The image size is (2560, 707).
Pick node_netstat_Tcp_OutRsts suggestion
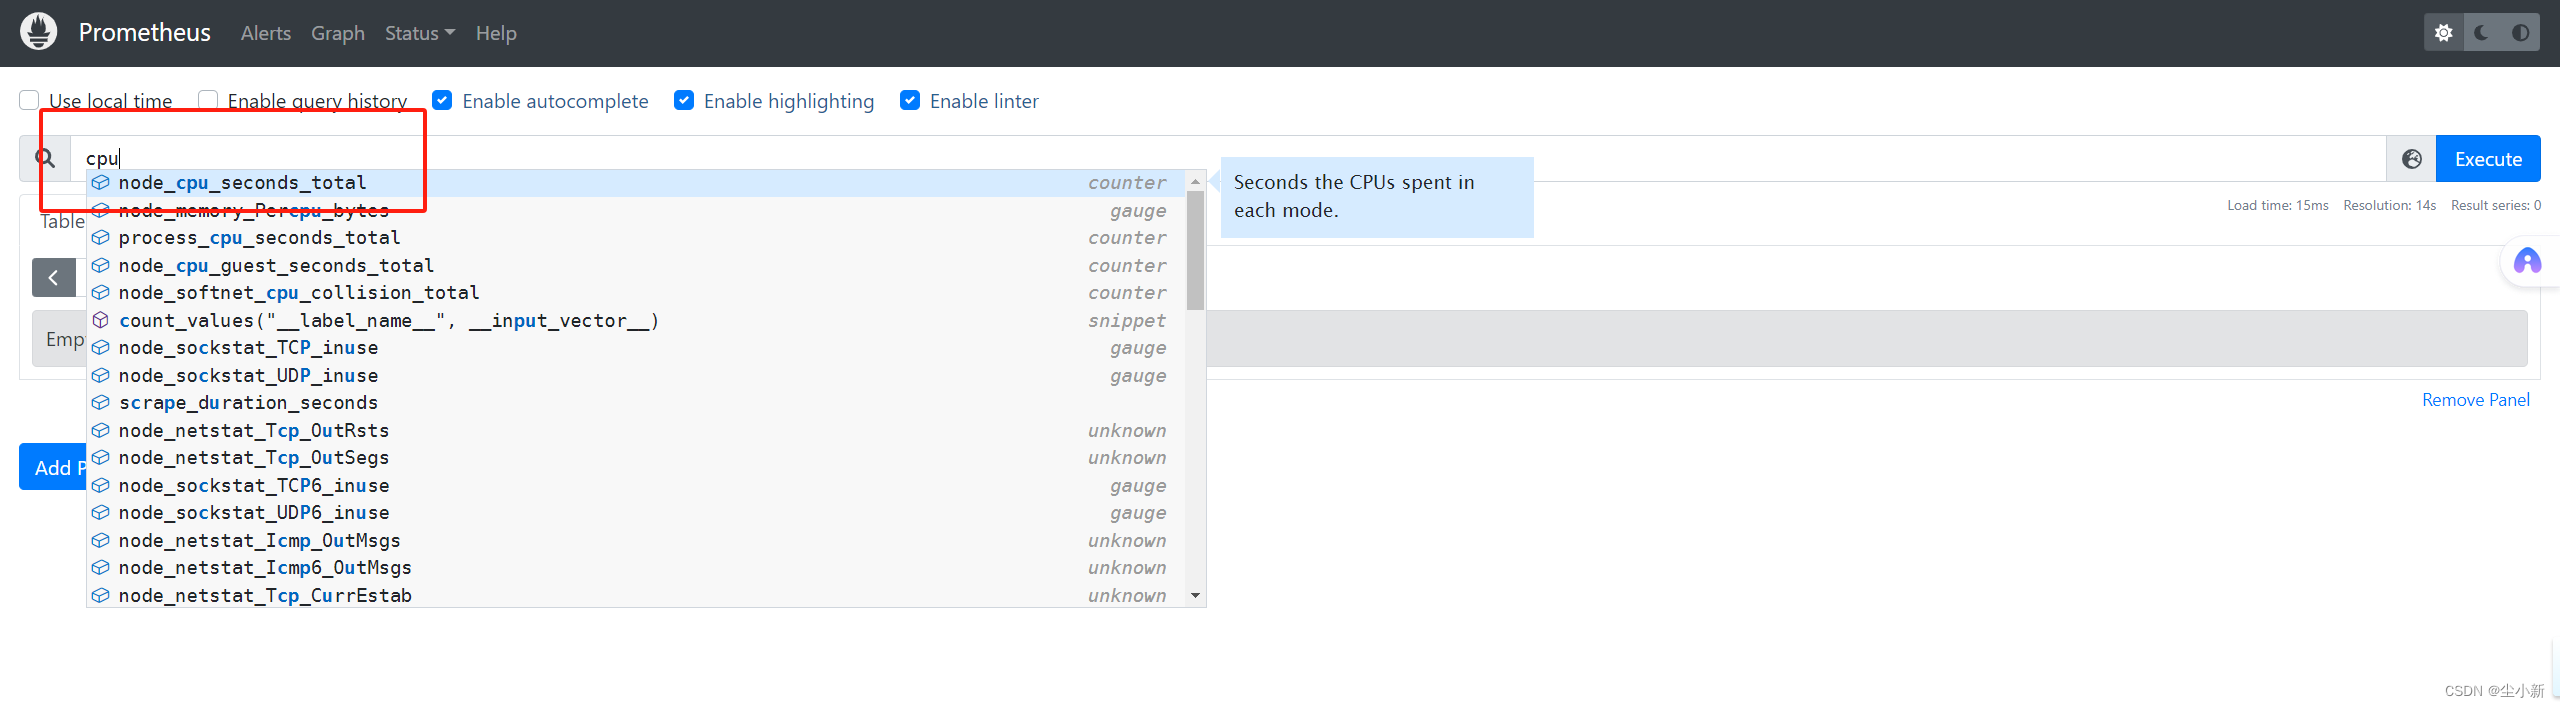(636, 431)
